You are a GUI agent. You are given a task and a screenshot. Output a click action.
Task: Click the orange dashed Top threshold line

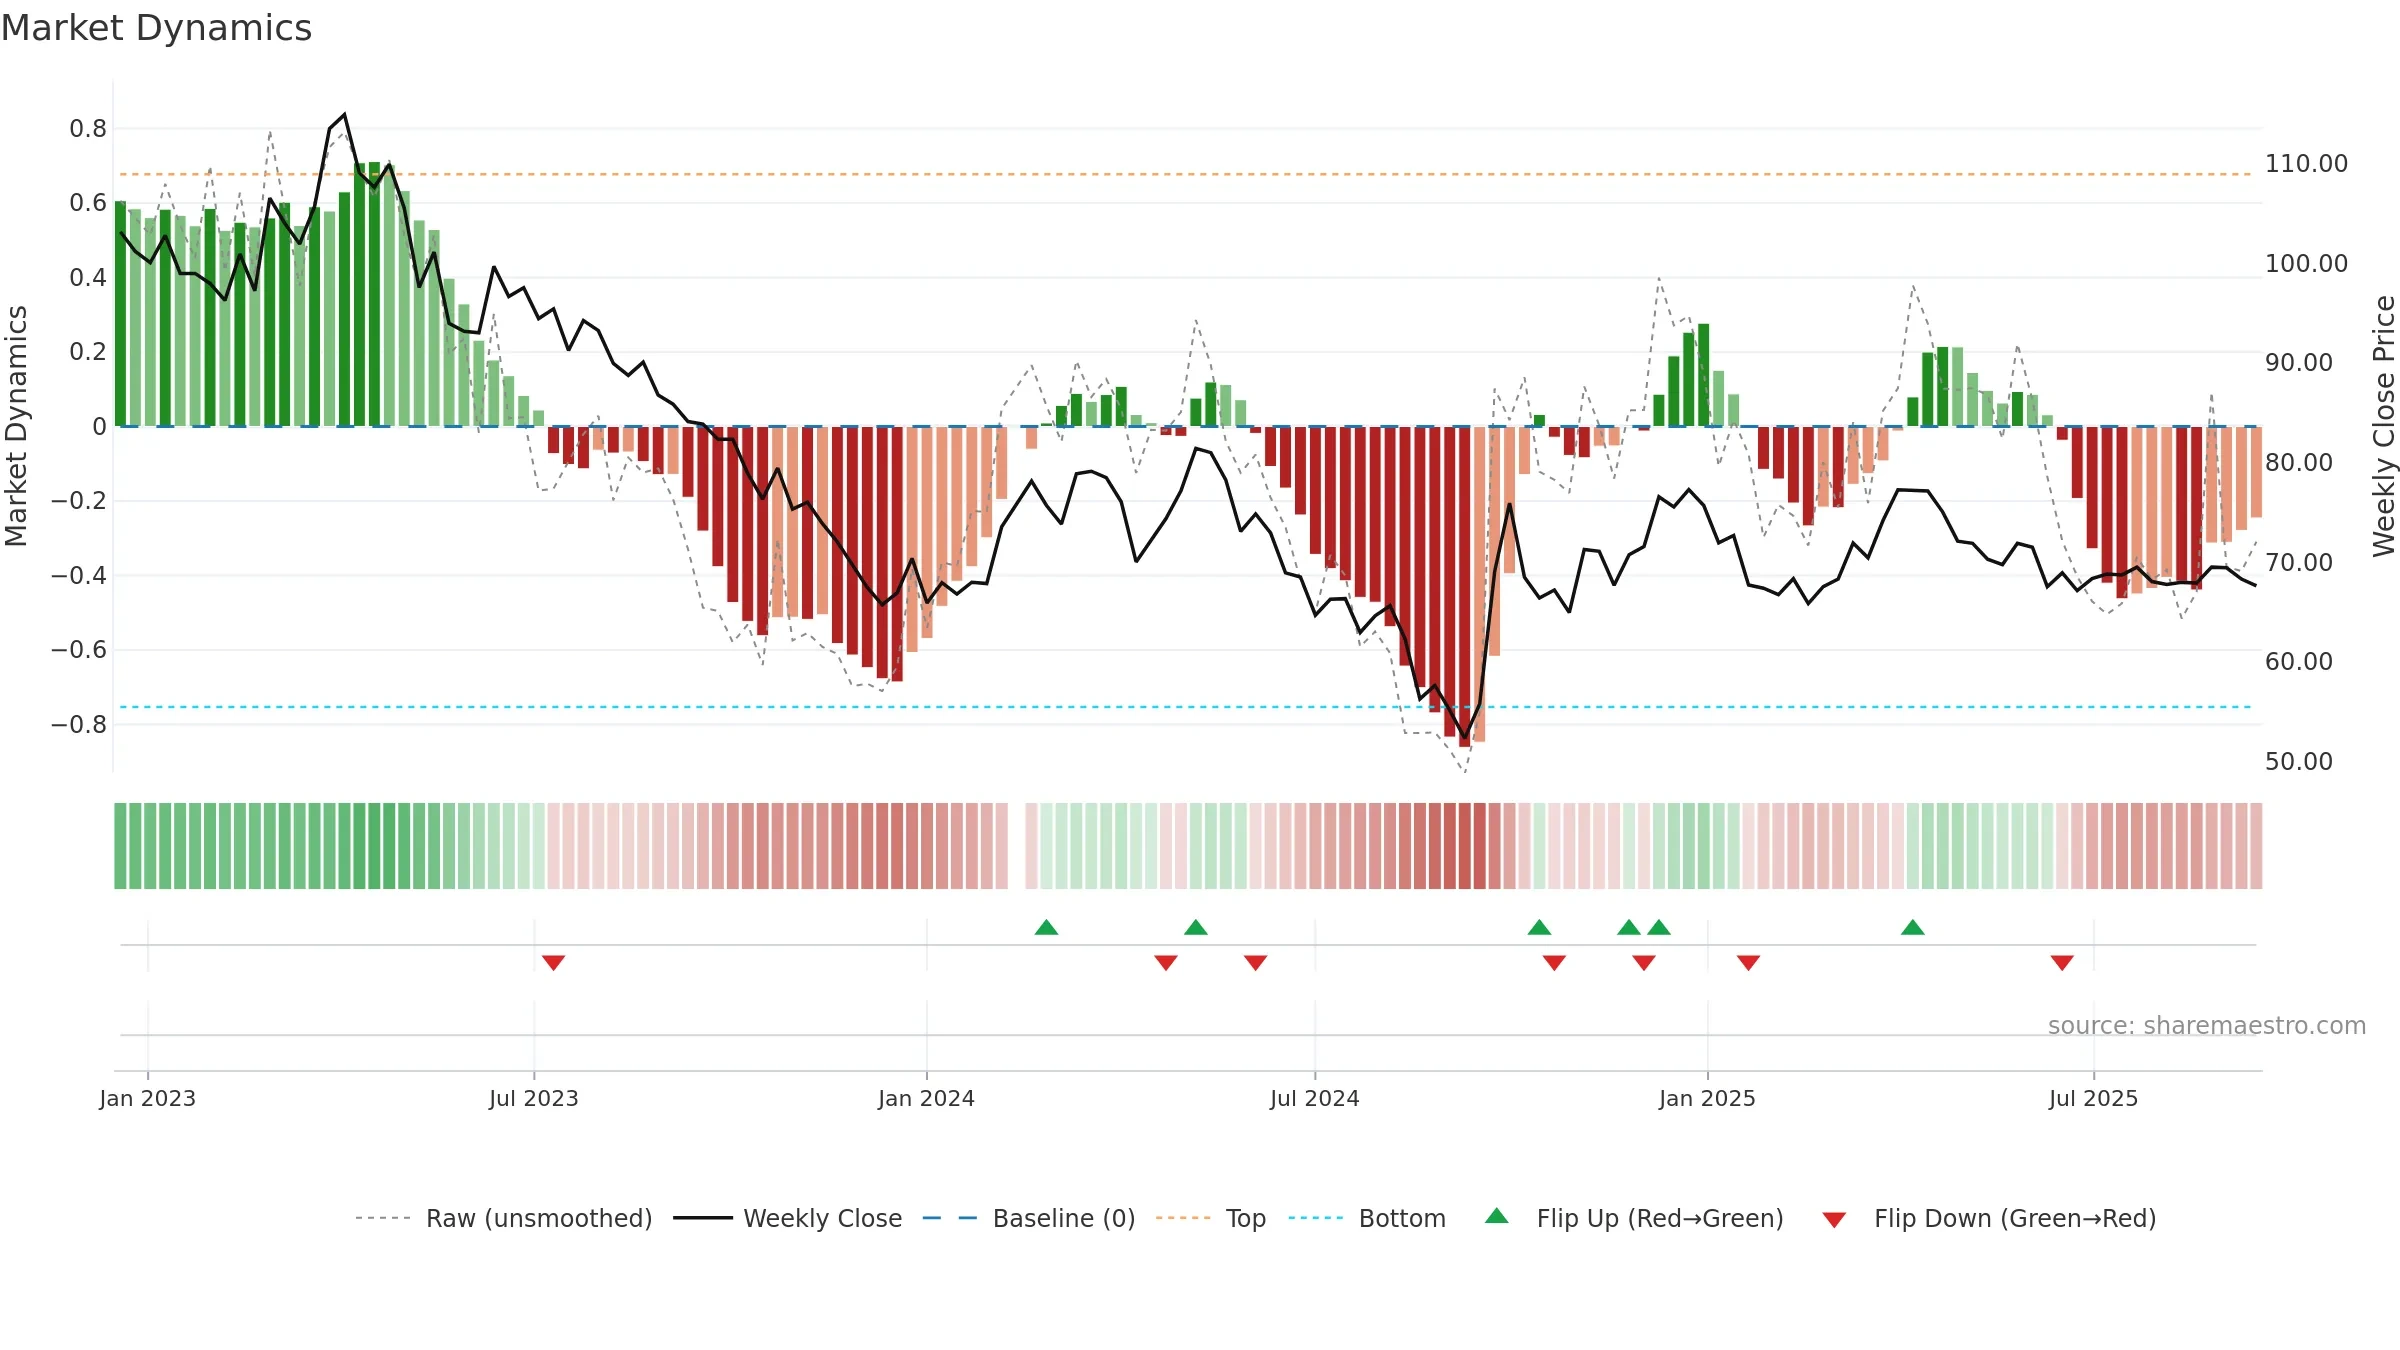pyautogui.click(x=1185, y=174)
